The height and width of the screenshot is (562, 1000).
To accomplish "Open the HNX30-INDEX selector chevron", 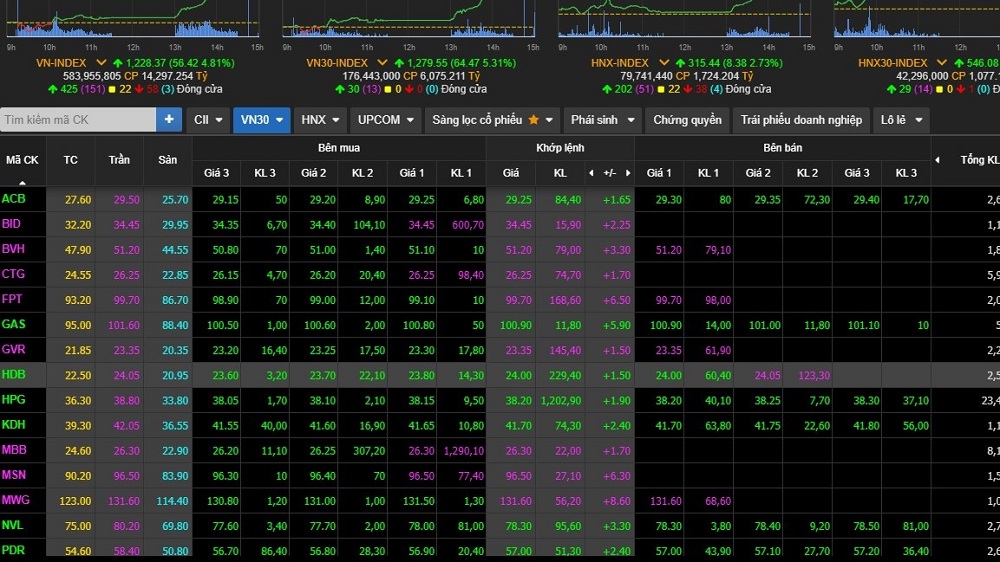I will (x=941, y=63).
